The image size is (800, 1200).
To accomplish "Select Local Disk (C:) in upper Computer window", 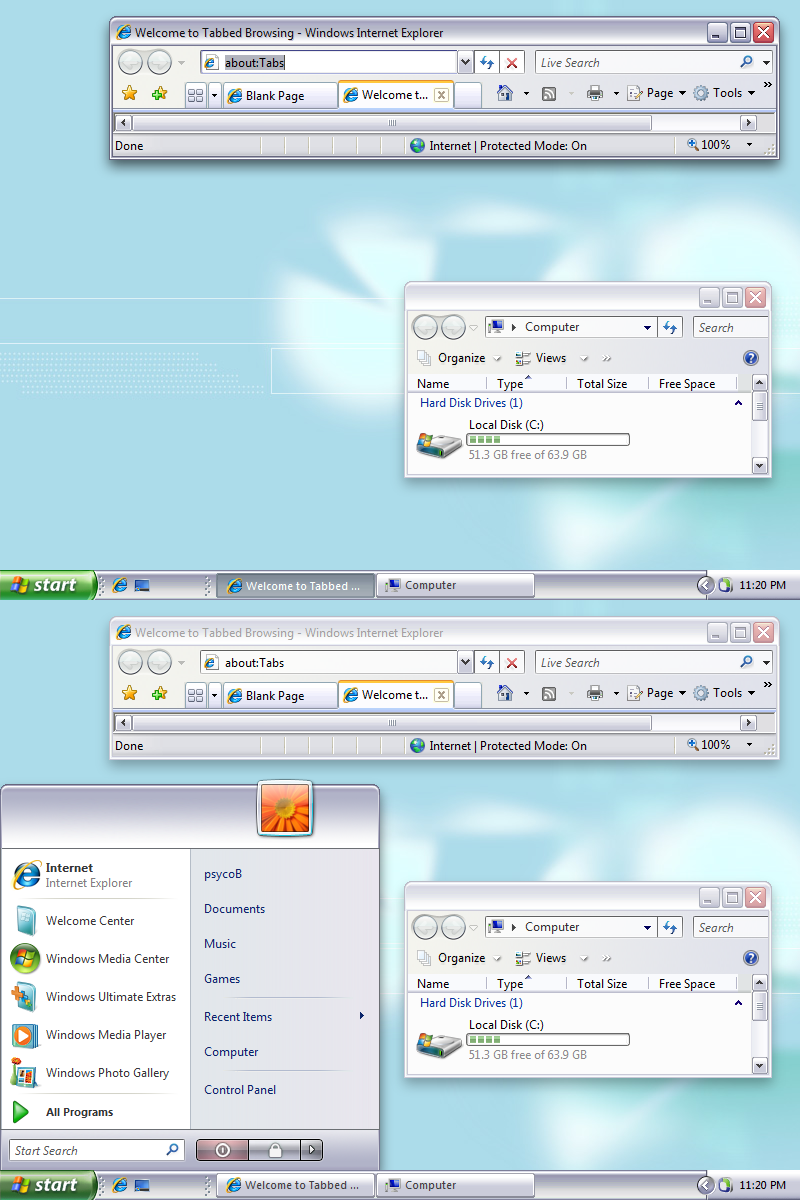I will [525, 440].
